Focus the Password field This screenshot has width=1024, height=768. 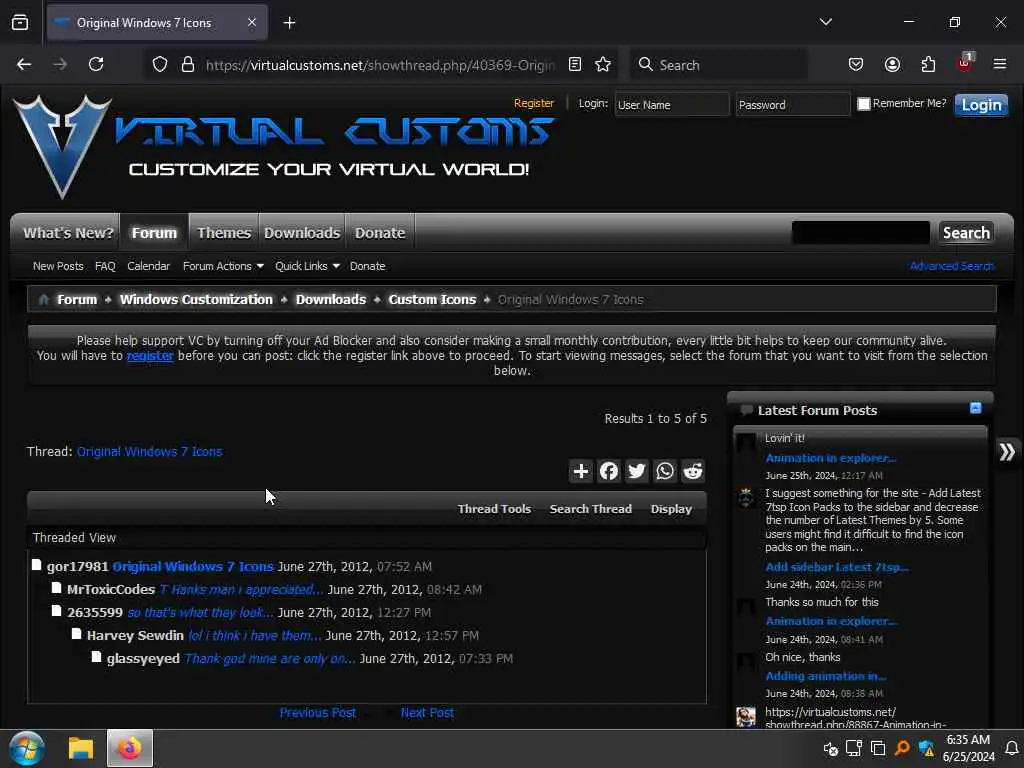click(x=793, y=104)
